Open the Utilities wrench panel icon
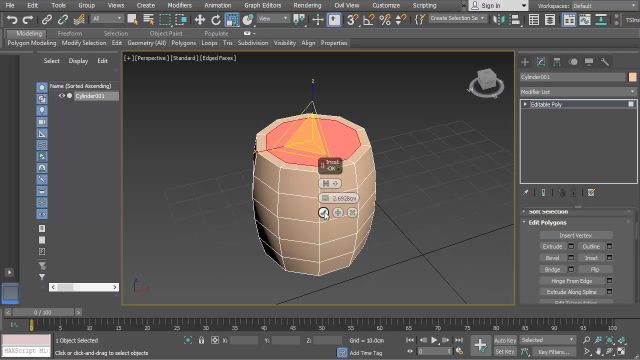Image resolution: width=640 pixels, height=360 pixels. coord(605,62)
